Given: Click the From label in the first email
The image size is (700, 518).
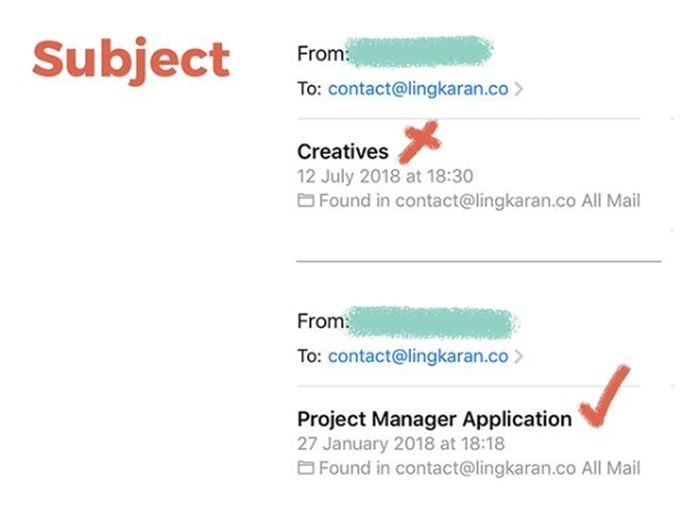Looking at the screenshot, I should [x=321, y=54].
